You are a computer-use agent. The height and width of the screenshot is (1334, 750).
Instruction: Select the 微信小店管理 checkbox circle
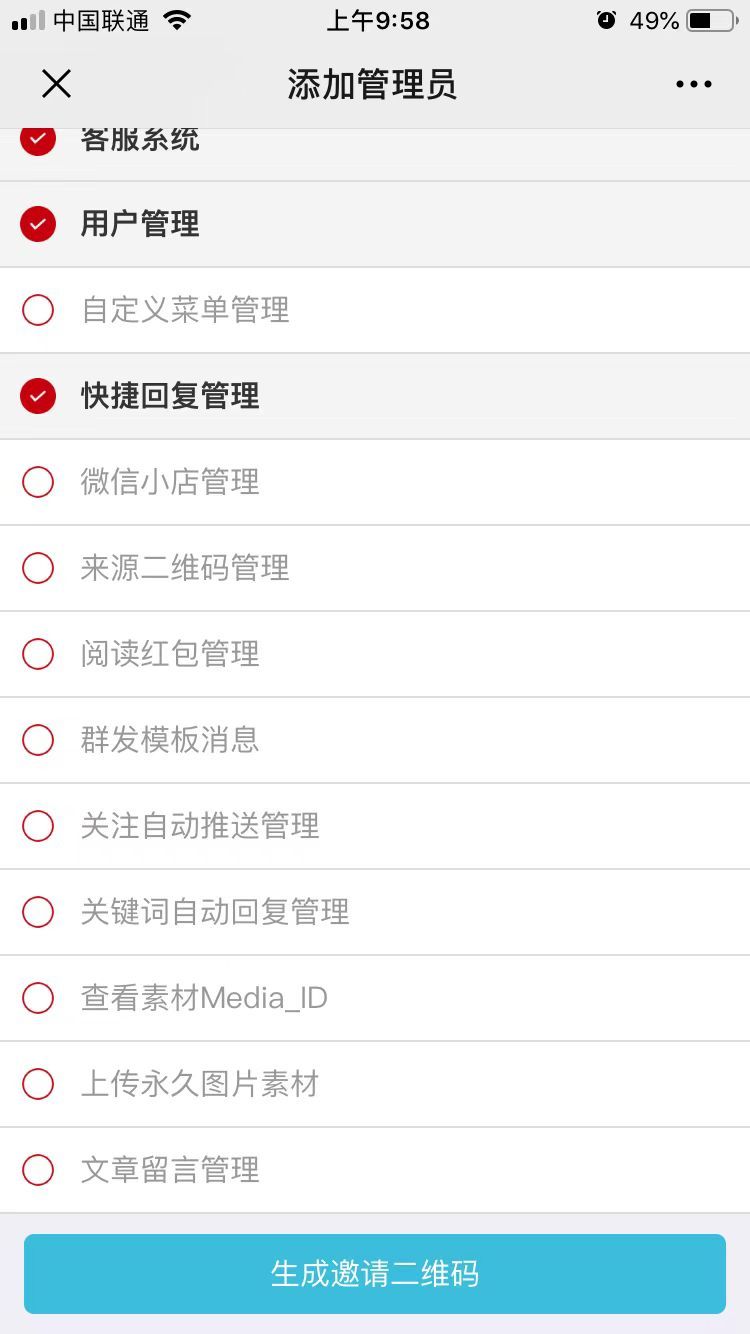[x=38, y=482]
